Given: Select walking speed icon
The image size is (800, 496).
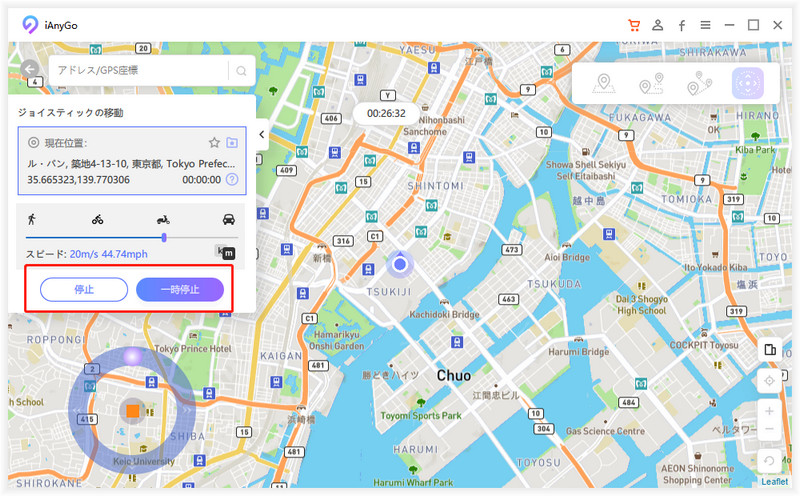Looking at the screenshot, I should [x=32, y=219].
